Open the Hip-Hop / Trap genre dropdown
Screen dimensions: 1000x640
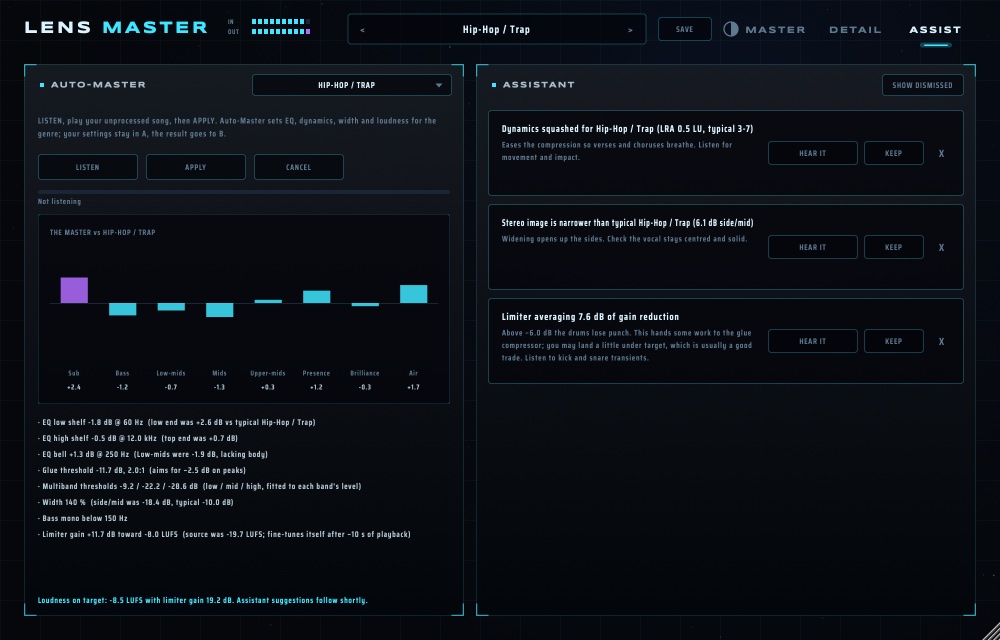pyautogui.click(x=351, y=85)
